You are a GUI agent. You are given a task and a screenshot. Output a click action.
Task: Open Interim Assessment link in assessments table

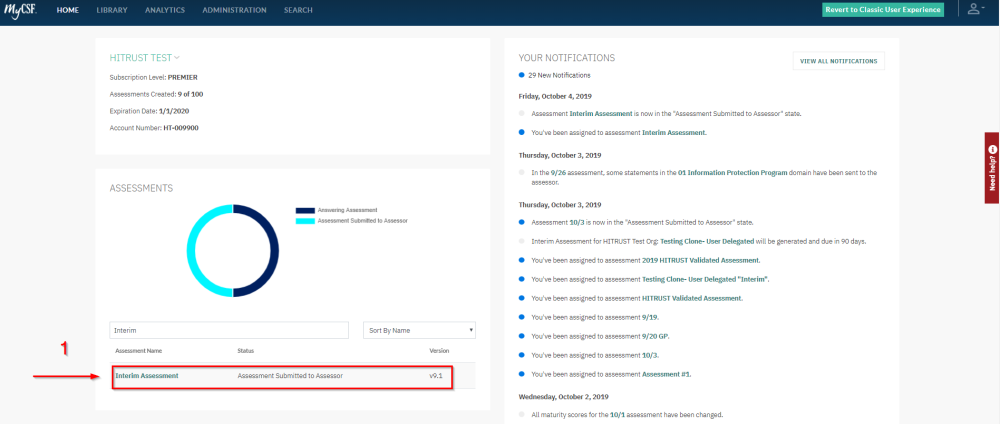click(x=147, y=376)
